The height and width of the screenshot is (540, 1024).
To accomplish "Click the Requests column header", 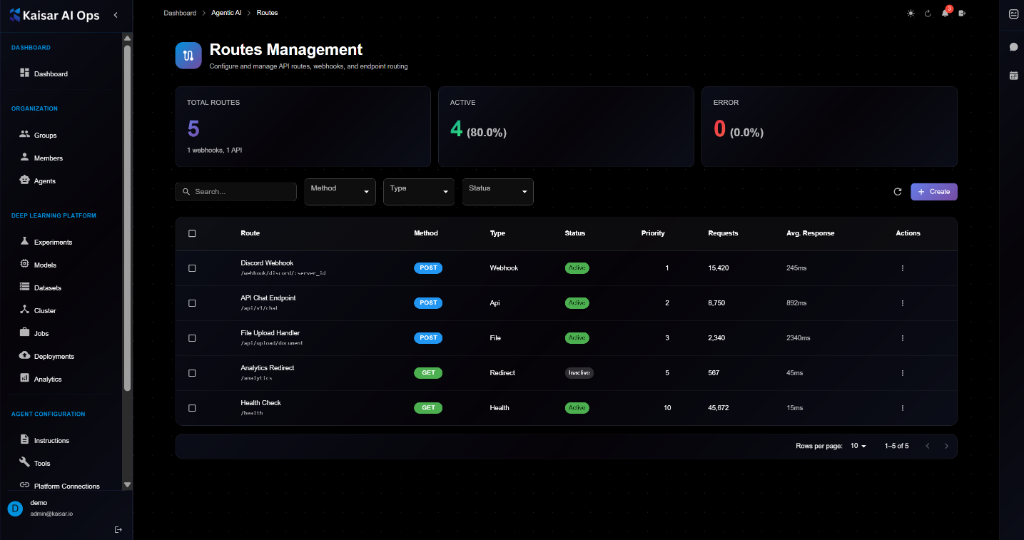I will pyautogui.click(x=723, y=233).
